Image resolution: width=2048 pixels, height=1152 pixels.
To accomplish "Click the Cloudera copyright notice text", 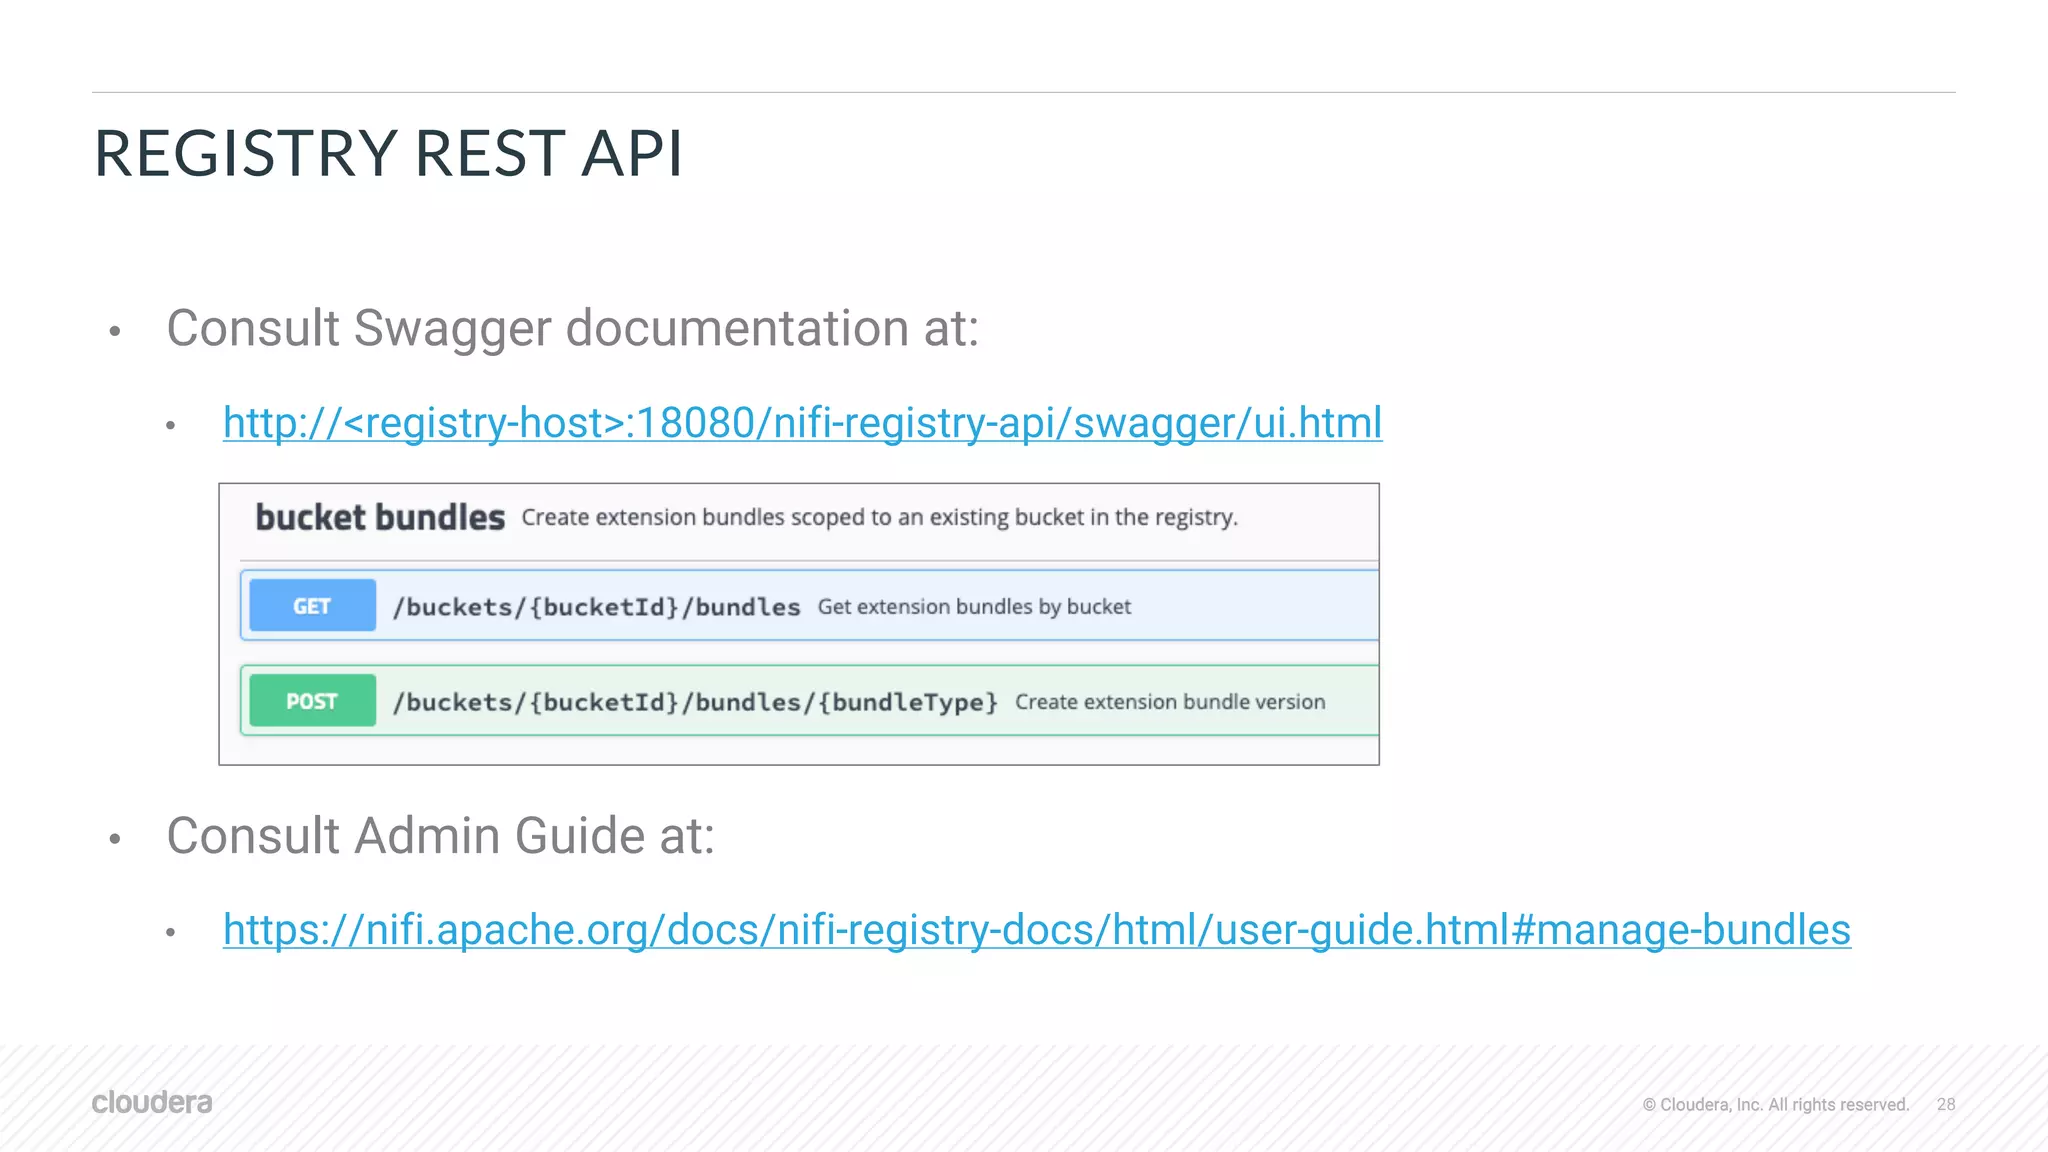I will coord(1776,1105).
